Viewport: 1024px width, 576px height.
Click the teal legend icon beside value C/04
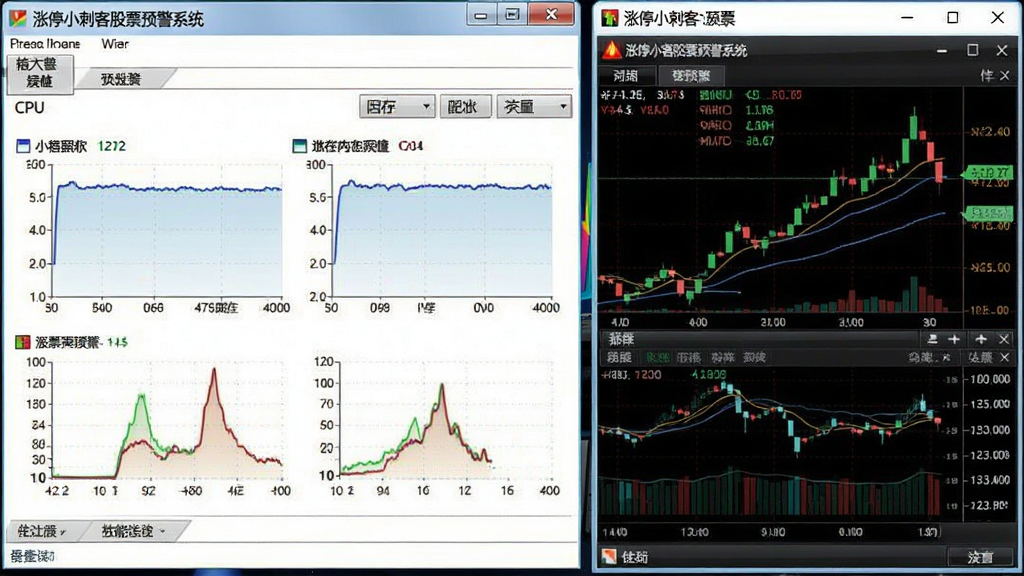300,146
